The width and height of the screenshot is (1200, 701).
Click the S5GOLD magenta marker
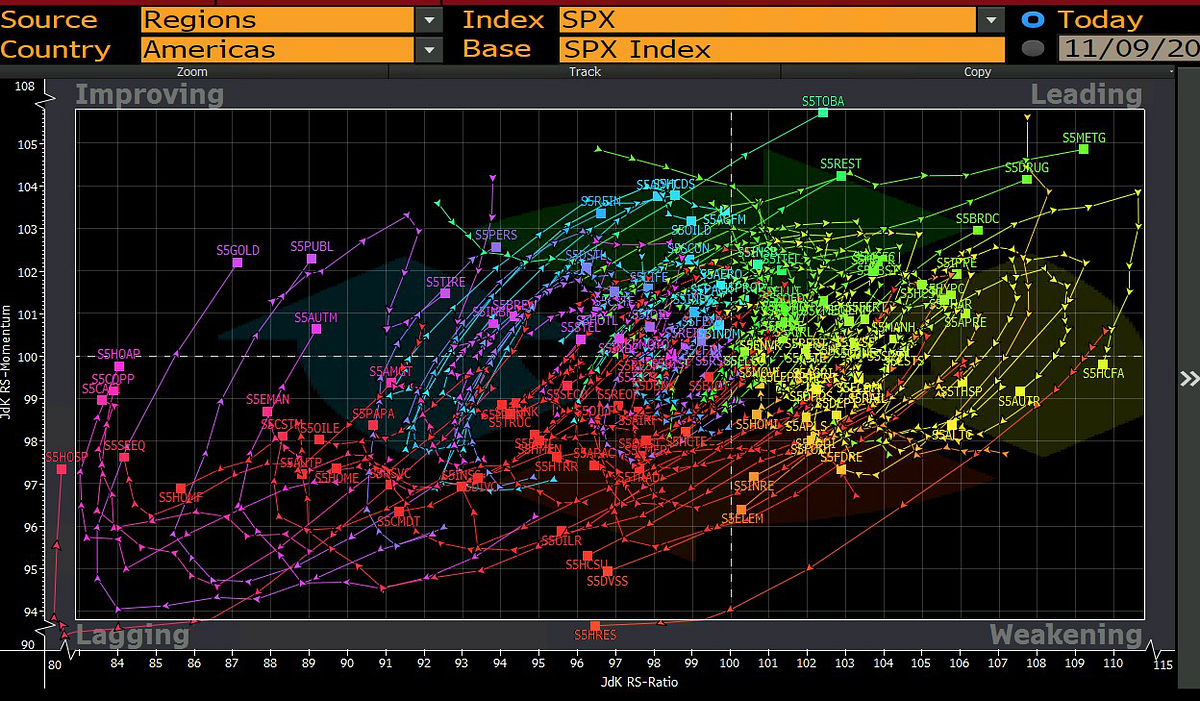tap(237, 261)
